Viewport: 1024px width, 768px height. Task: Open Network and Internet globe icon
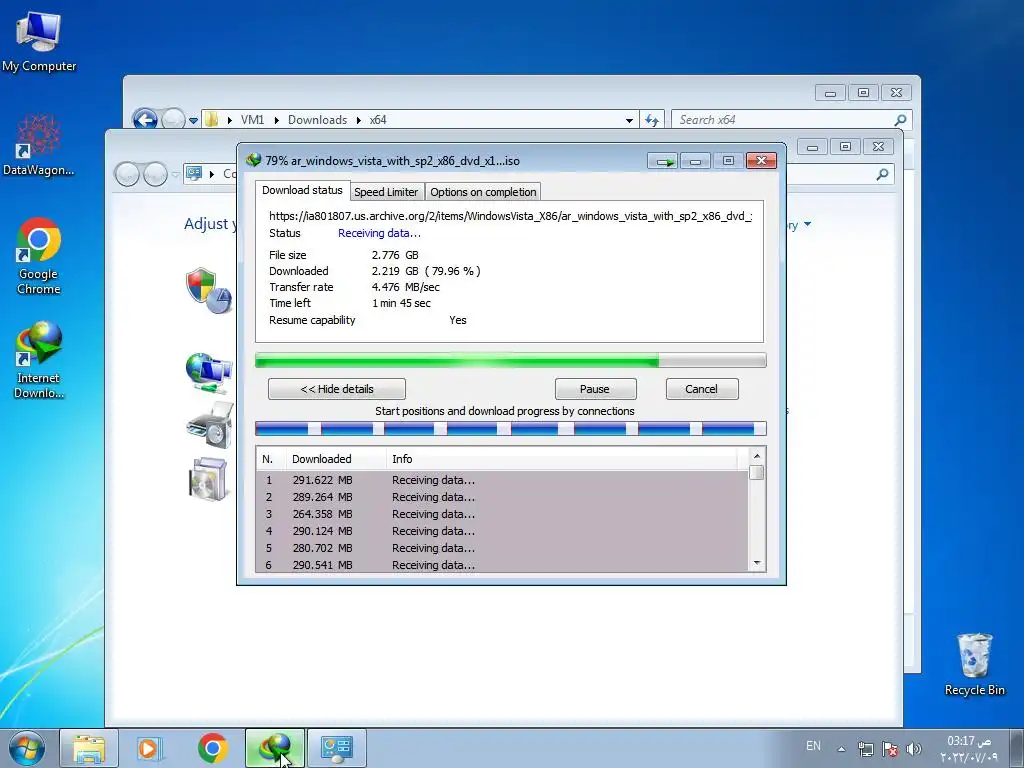pos(209,373)
